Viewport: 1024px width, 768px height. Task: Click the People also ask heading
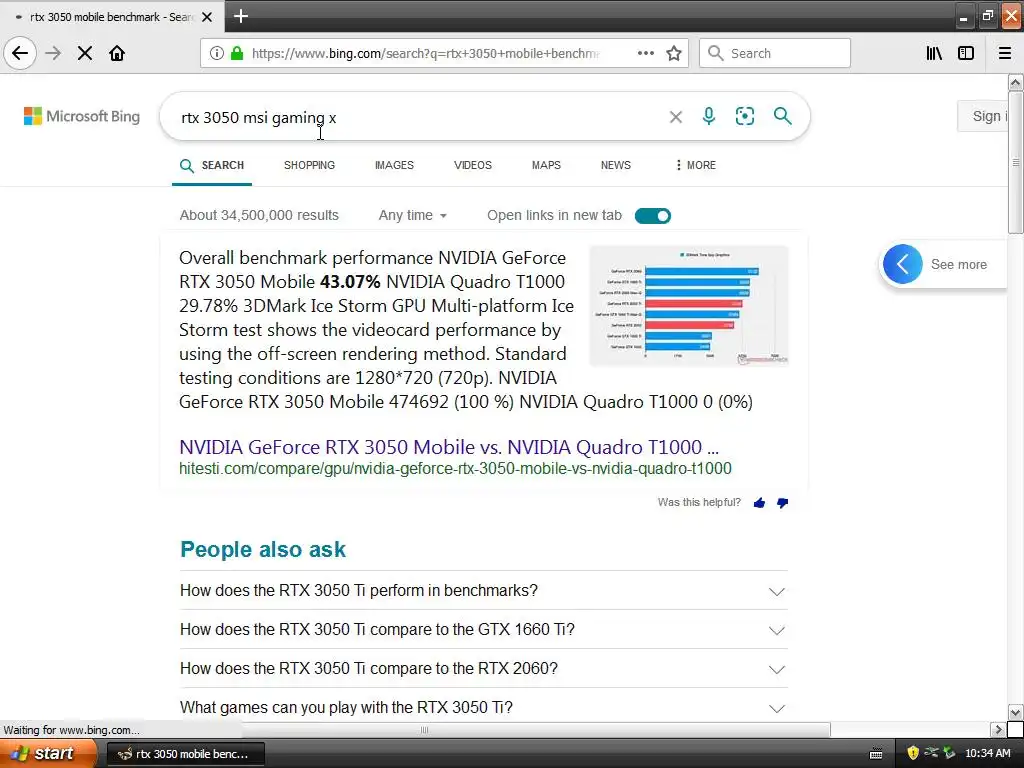(x=263, y=549)
